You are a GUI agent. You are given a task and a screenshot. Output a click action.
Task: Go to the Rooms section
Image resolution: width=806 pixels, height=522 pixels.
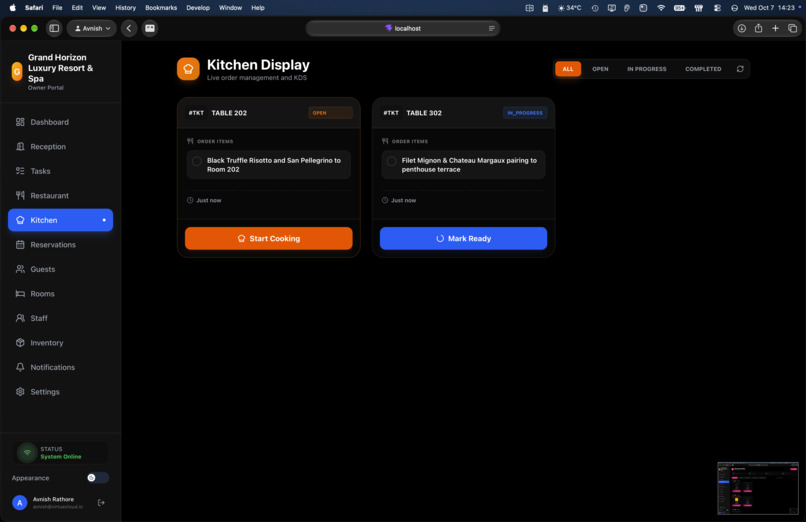pyautogui.click(x=60, y=294)
